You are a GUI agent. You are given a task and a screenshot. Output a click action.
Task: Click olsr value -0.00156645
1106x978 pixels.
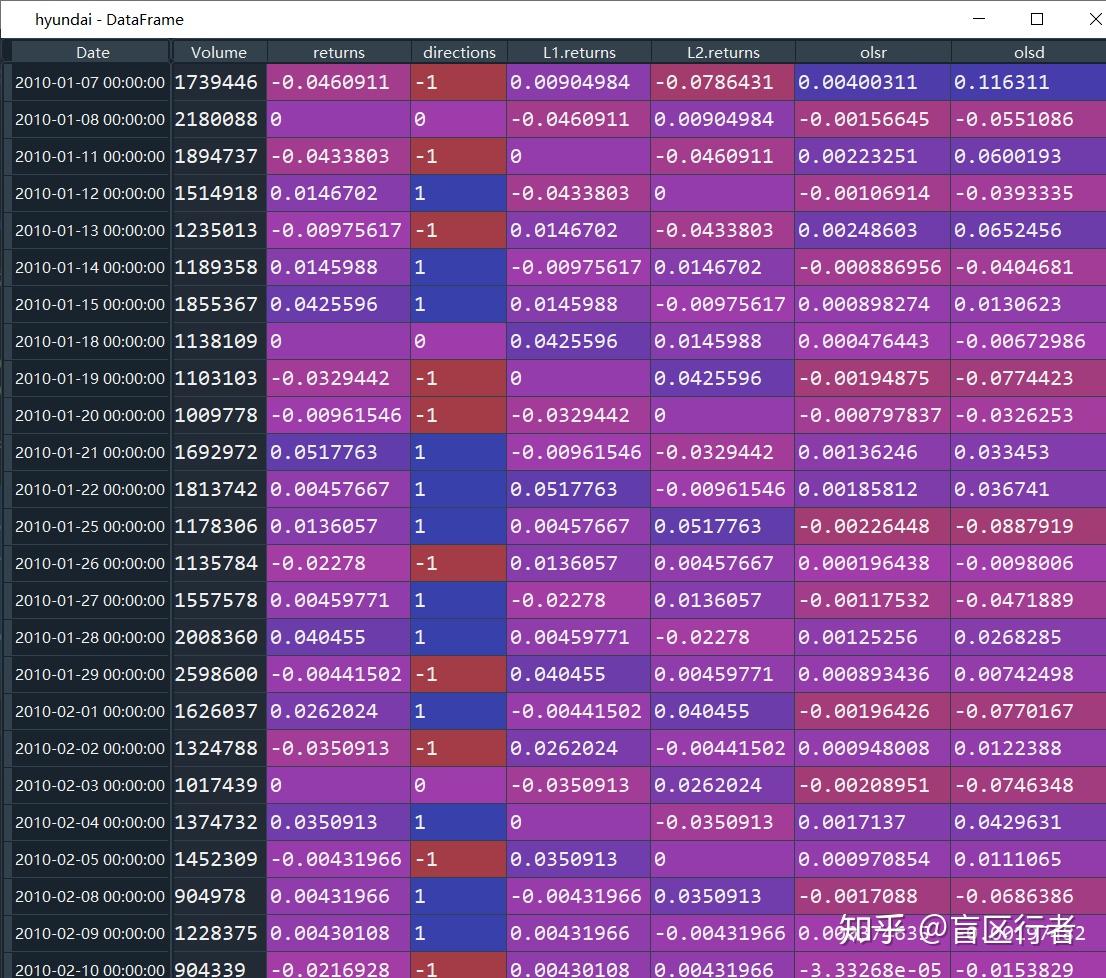873,119
